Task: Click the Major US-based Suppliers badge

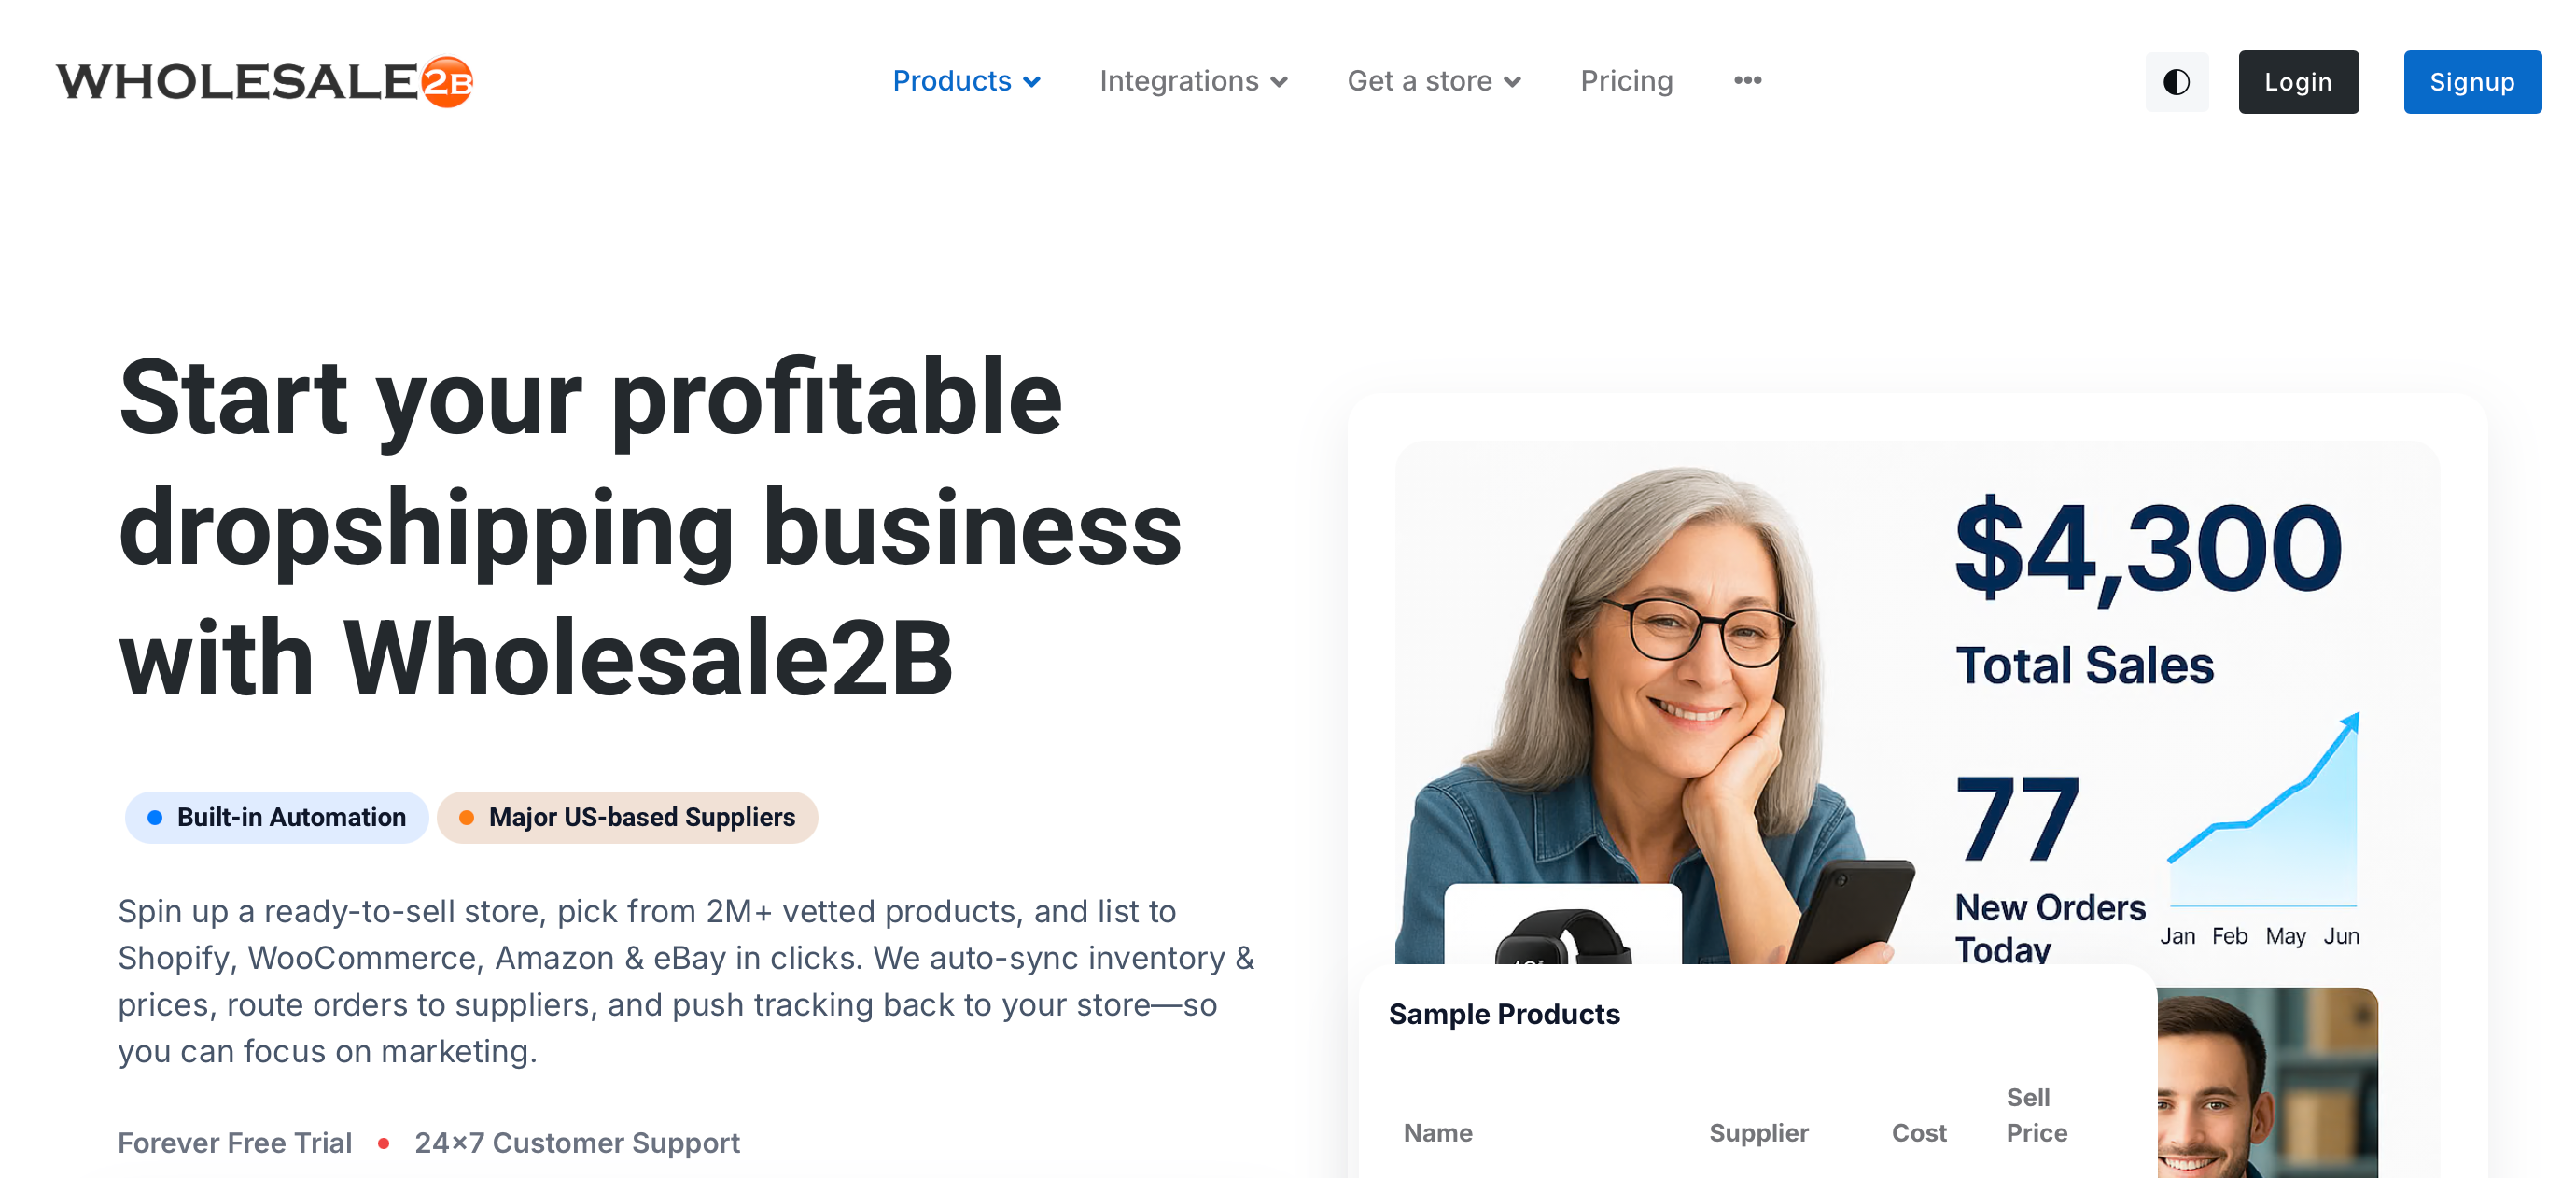Action: pos(627,817)
